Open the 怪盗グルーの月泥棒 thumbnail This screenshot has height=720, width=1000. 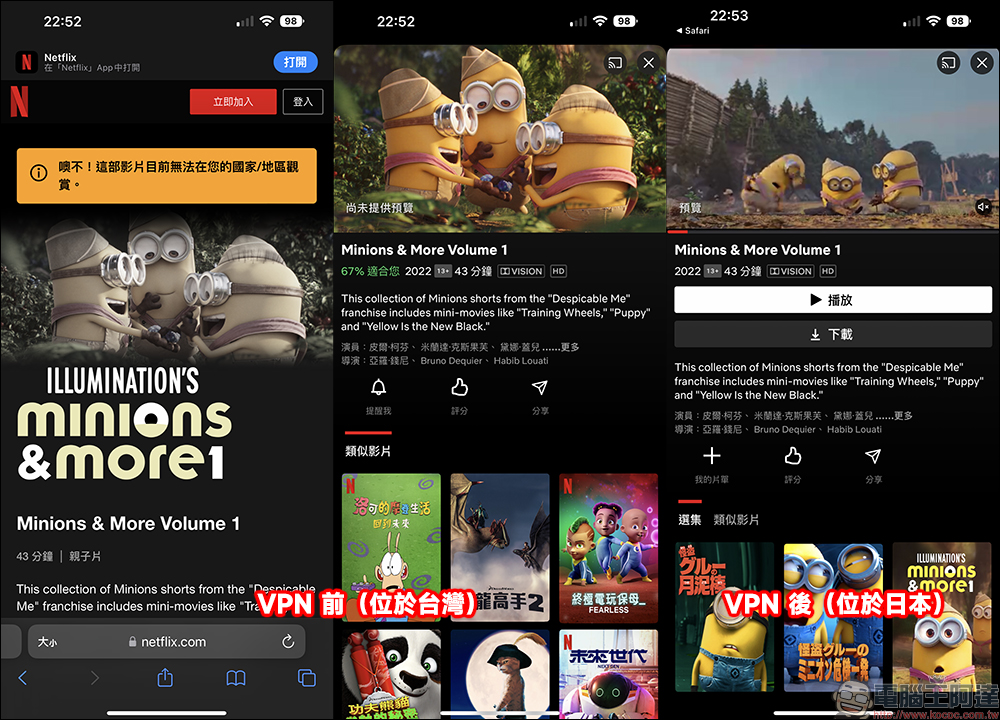coord(724,617)
